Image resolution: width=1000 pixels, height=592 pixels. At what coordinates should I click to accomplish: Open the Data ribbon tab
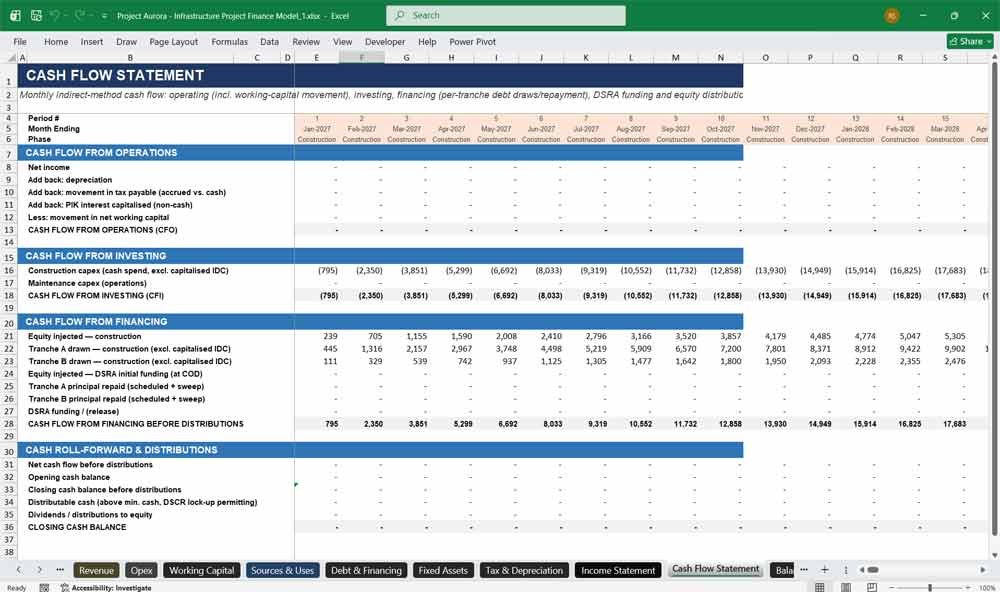269,41
